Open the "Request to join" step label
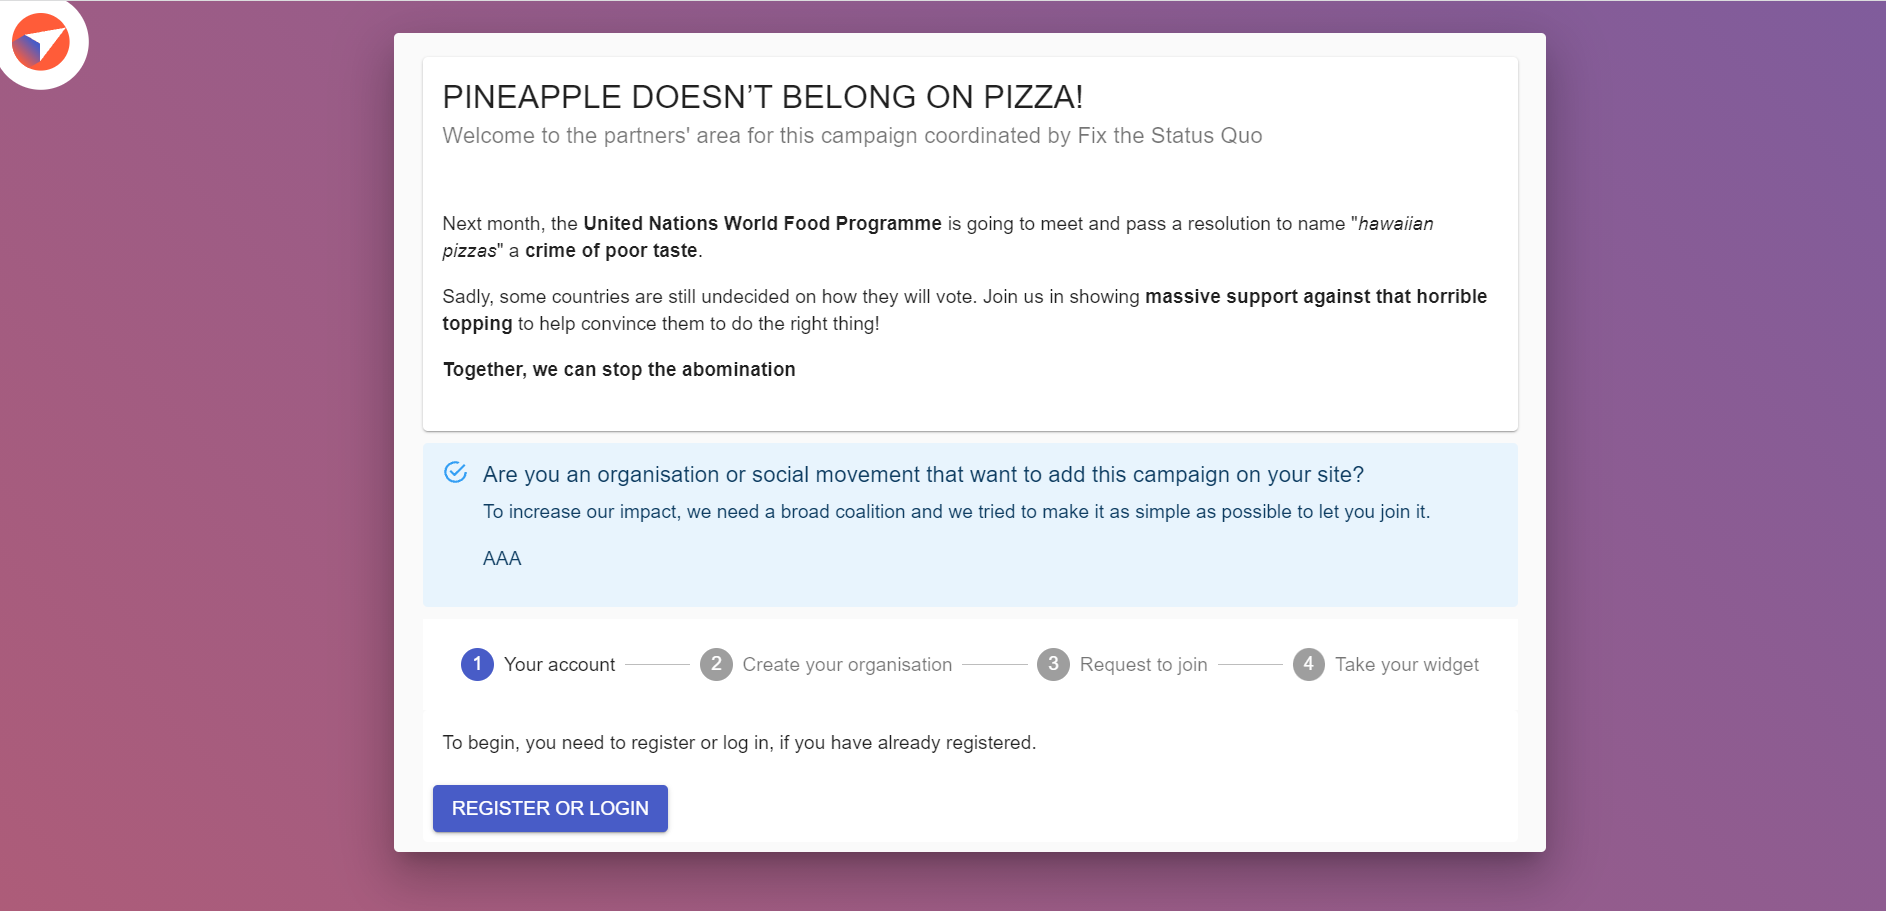Screen dimensions: 1886x911 click(1143, 665)
